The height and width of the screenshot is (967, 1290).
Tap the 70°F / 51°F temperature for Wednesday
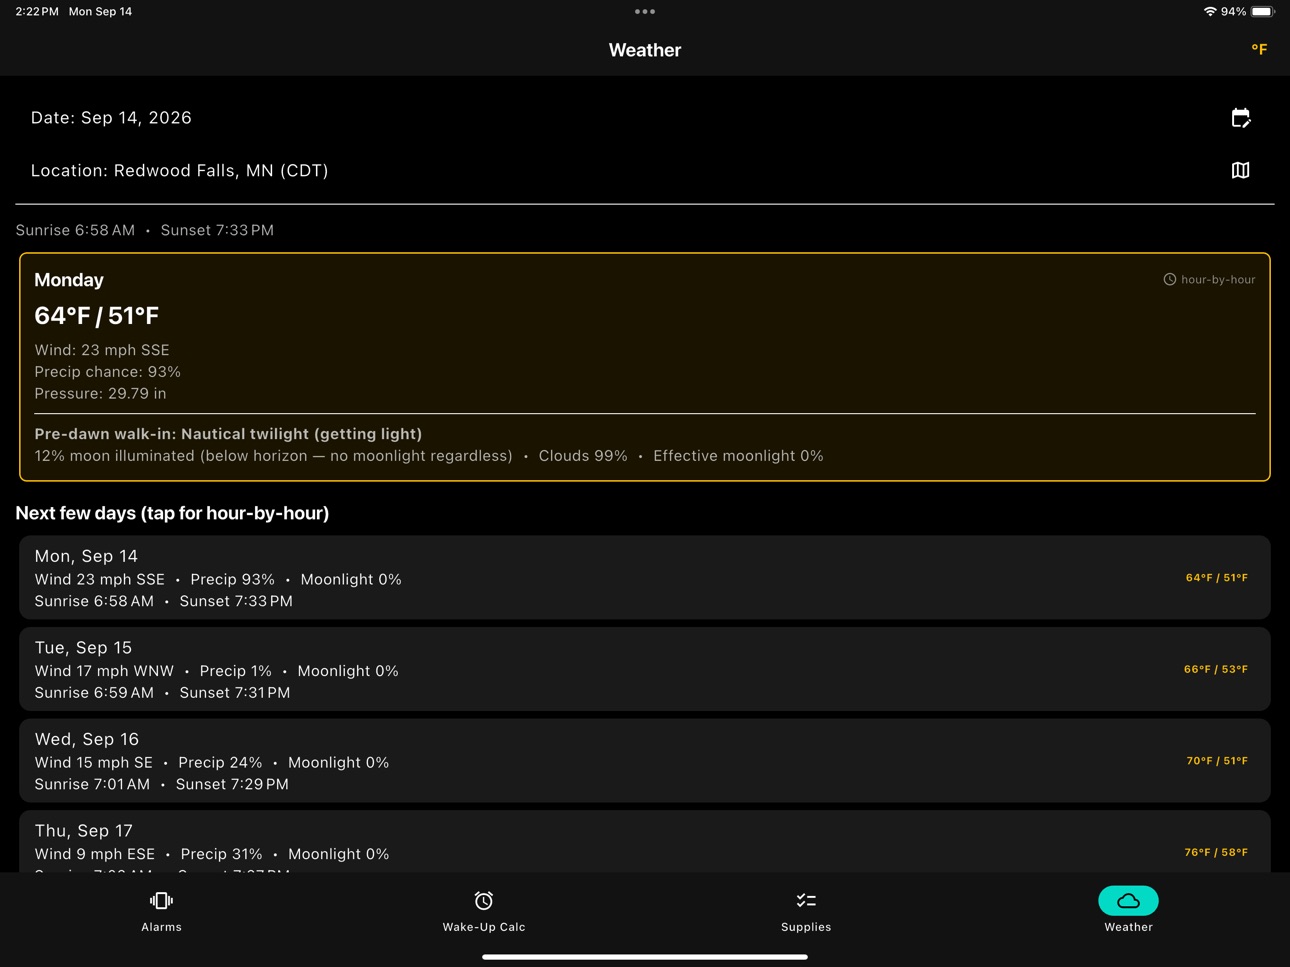coord(1217,761)
